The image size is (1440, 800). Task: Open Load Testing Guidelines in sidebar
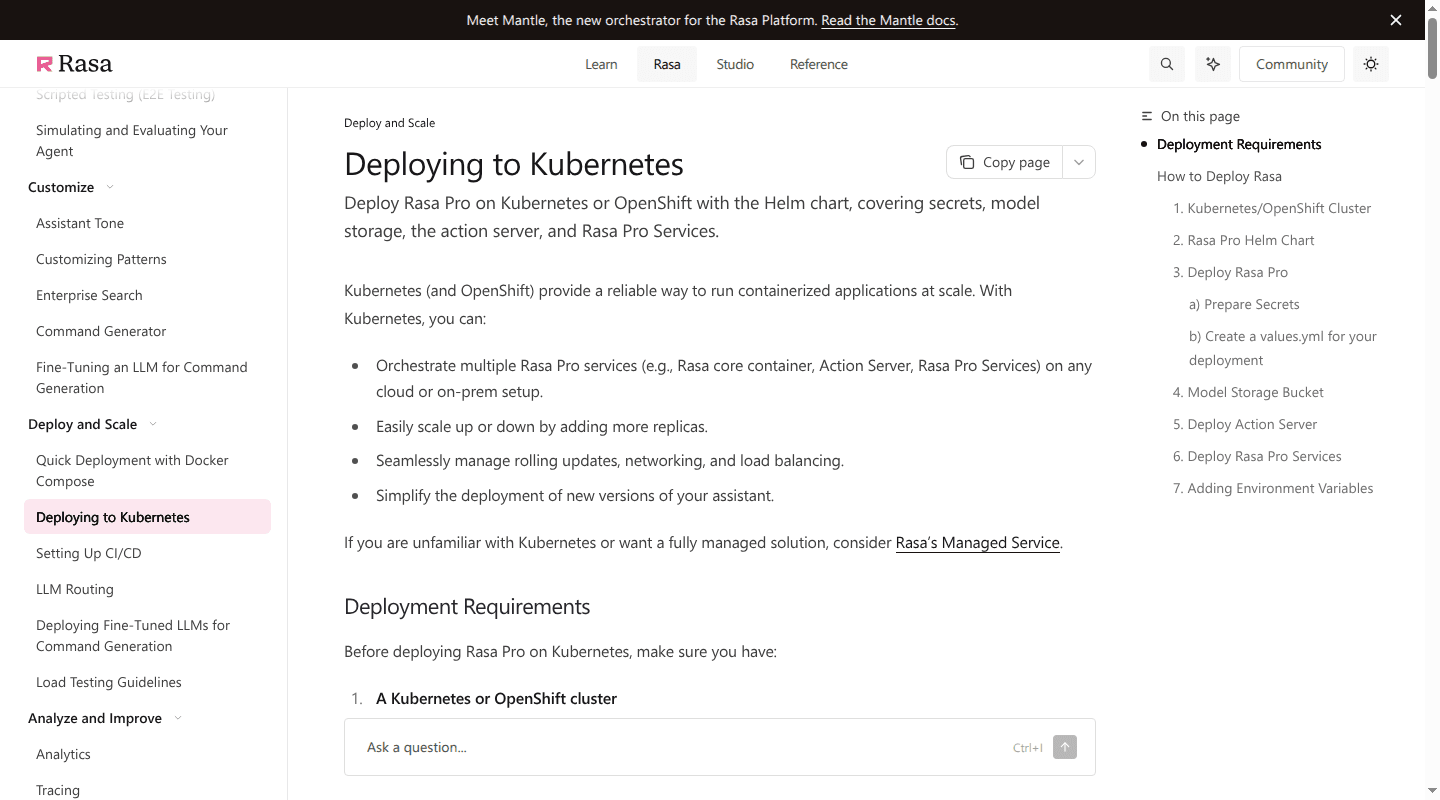147,682
